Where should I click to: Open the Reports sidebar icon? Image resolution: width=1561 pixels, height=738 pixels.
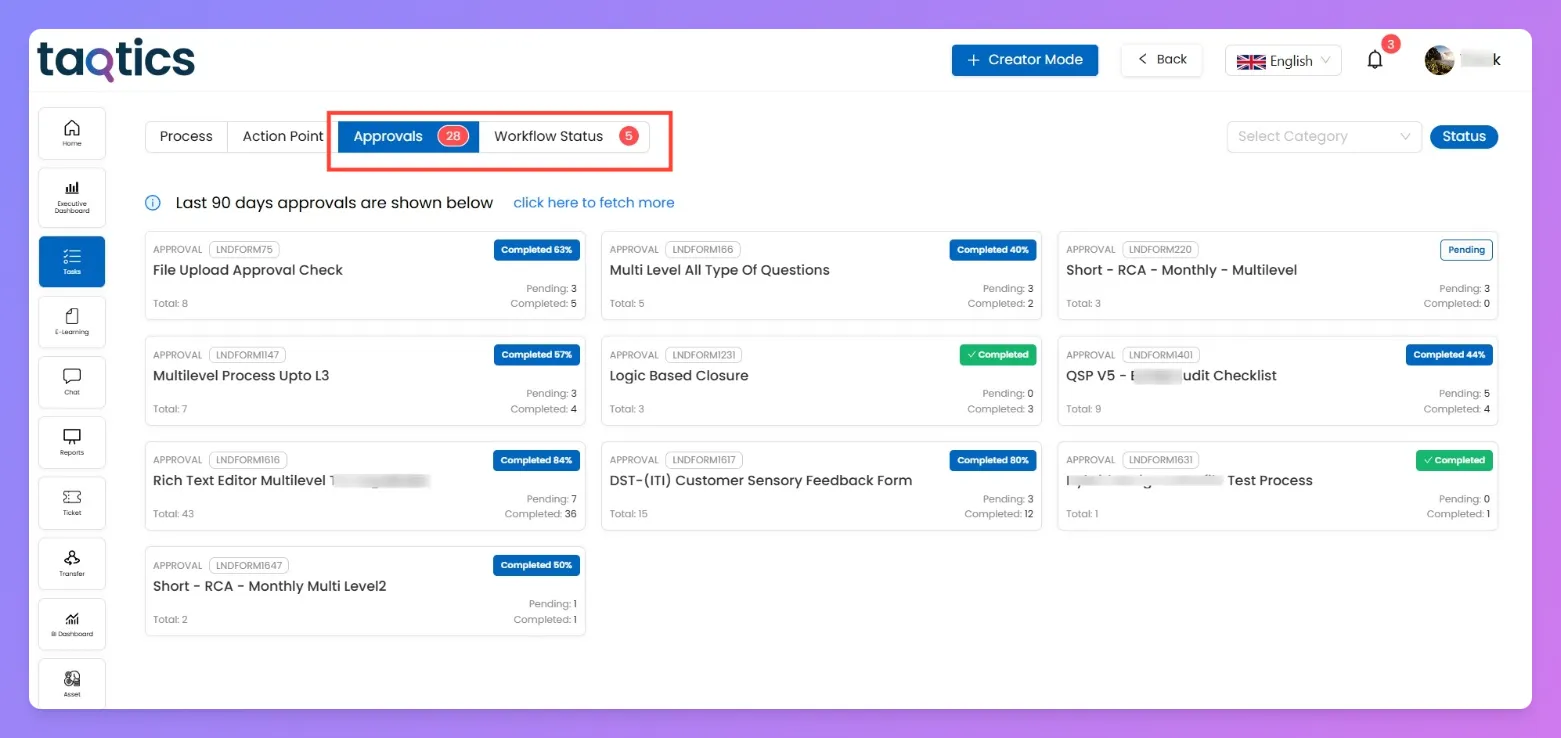click(x=71, y=442)
